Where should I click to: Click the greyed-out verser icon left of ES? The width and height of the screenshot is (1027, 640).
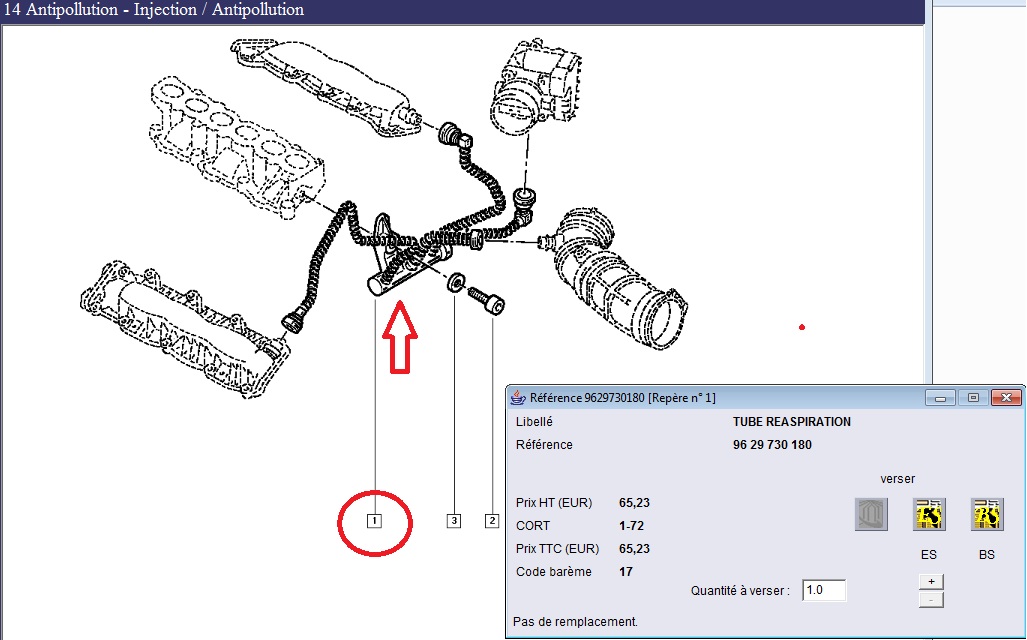coord(870,514)
